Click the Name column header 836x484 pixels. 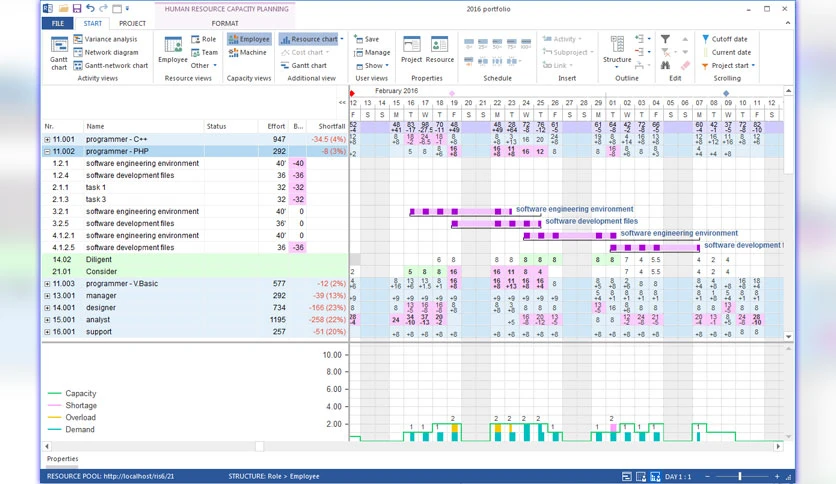coord(143,126)
